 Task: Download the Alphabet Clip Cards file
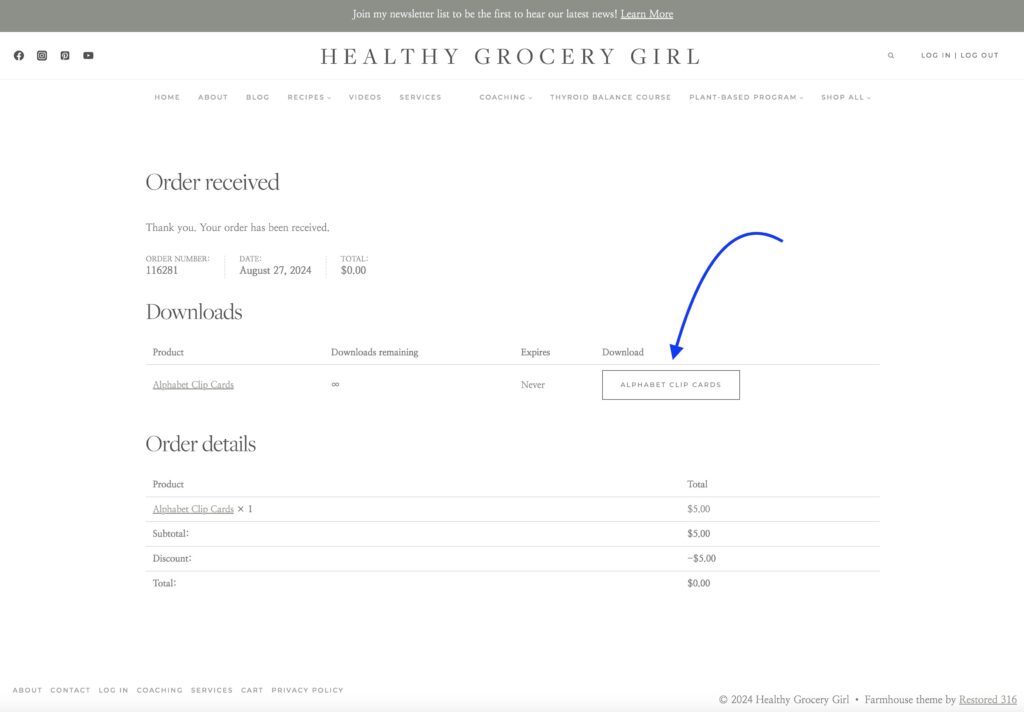(x=670, y=385)
